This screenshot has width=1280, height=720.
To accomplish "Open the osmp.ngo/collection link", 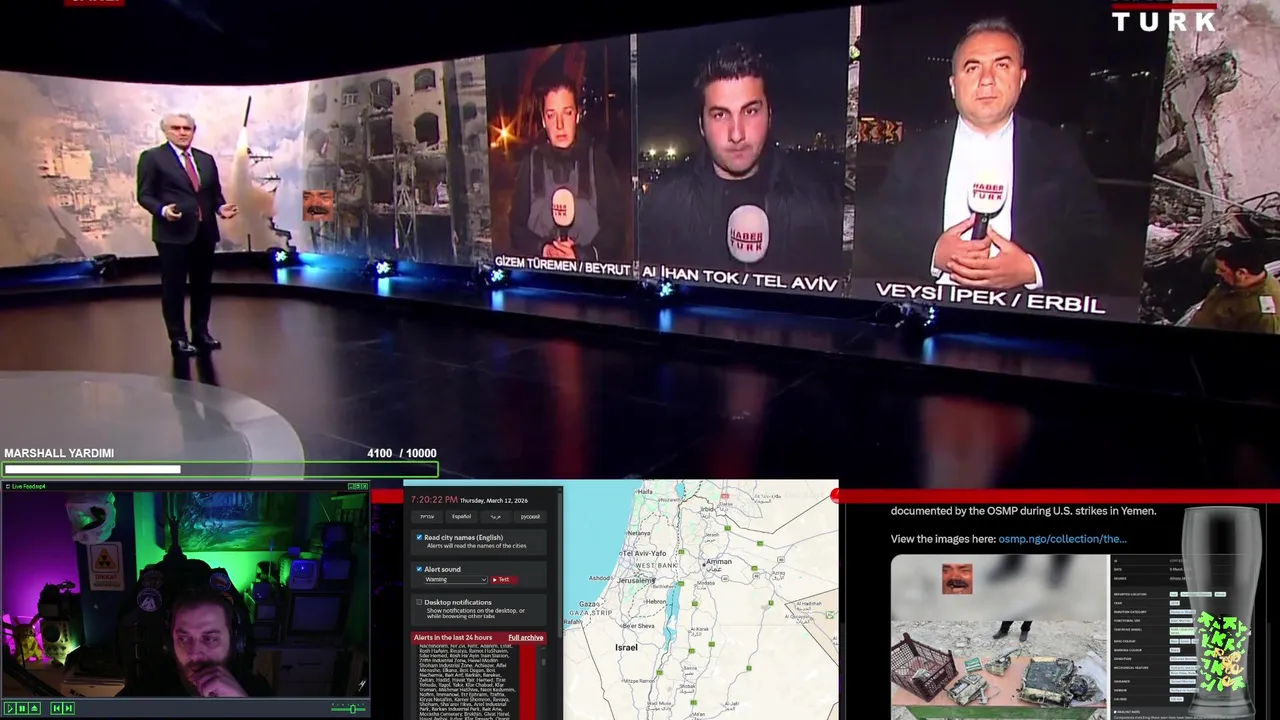I will [1063, 539].
